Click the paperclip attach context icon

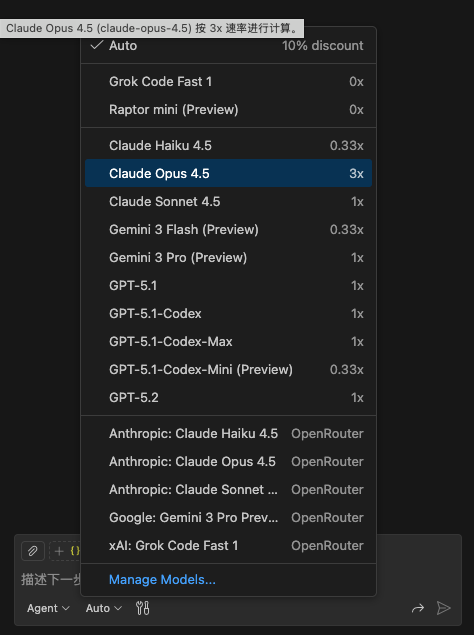[32, 551]
